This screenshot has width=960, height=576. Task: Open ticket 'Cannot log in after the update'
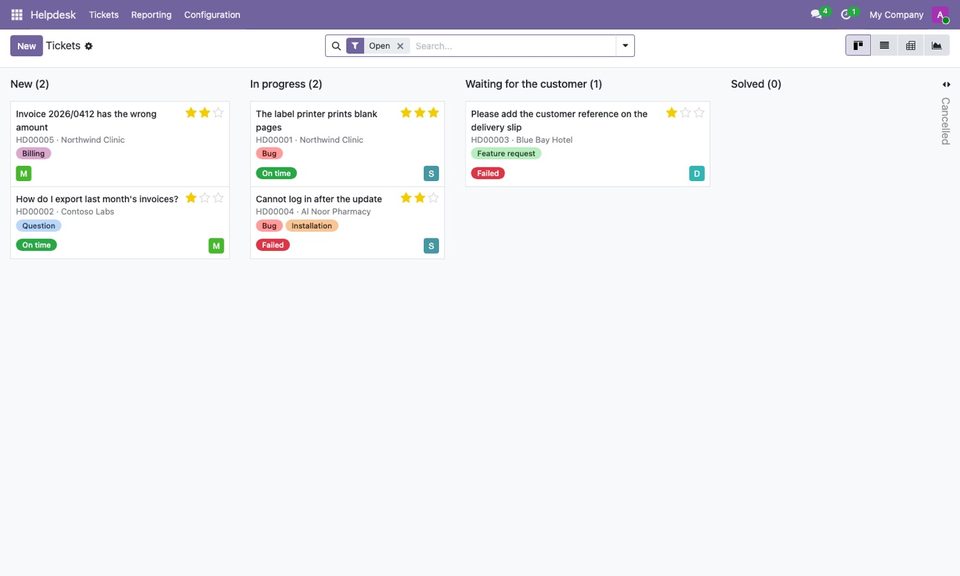(x=318, y=199)
